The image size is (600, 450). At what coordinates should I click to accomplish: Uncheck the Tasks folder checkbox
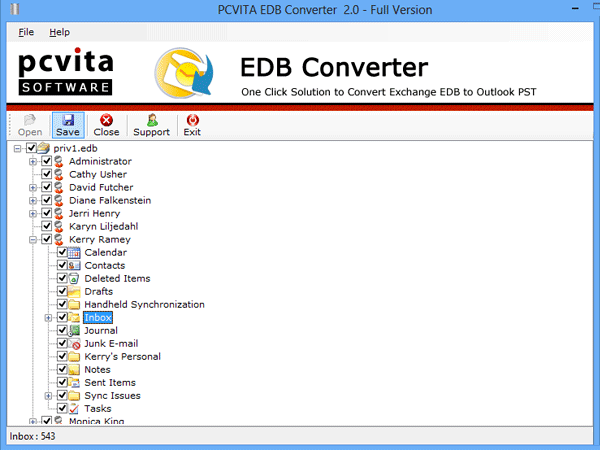tap(62, 408)
